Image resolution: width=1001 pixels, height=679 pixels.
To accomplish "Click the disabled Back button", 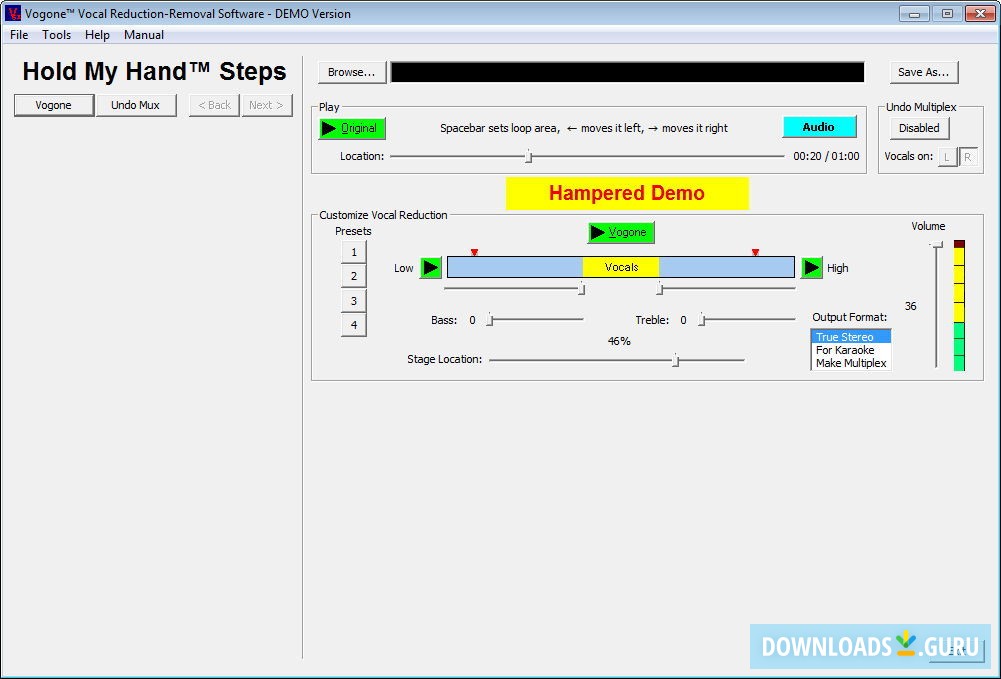I will tap(214, 105).
